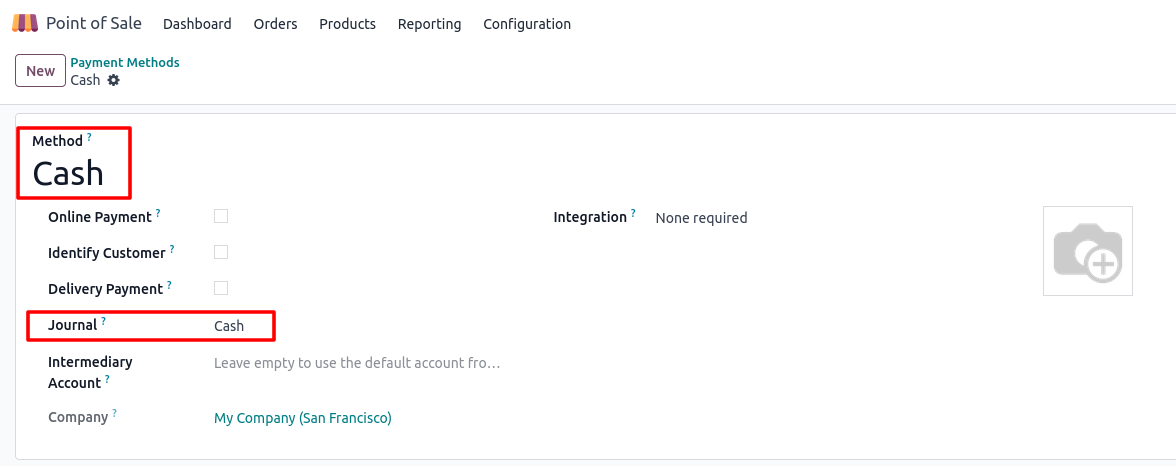Screen dimensions: 1176x466
Task: Open the Intermediary Account selection field
Action: coord(357,363)
